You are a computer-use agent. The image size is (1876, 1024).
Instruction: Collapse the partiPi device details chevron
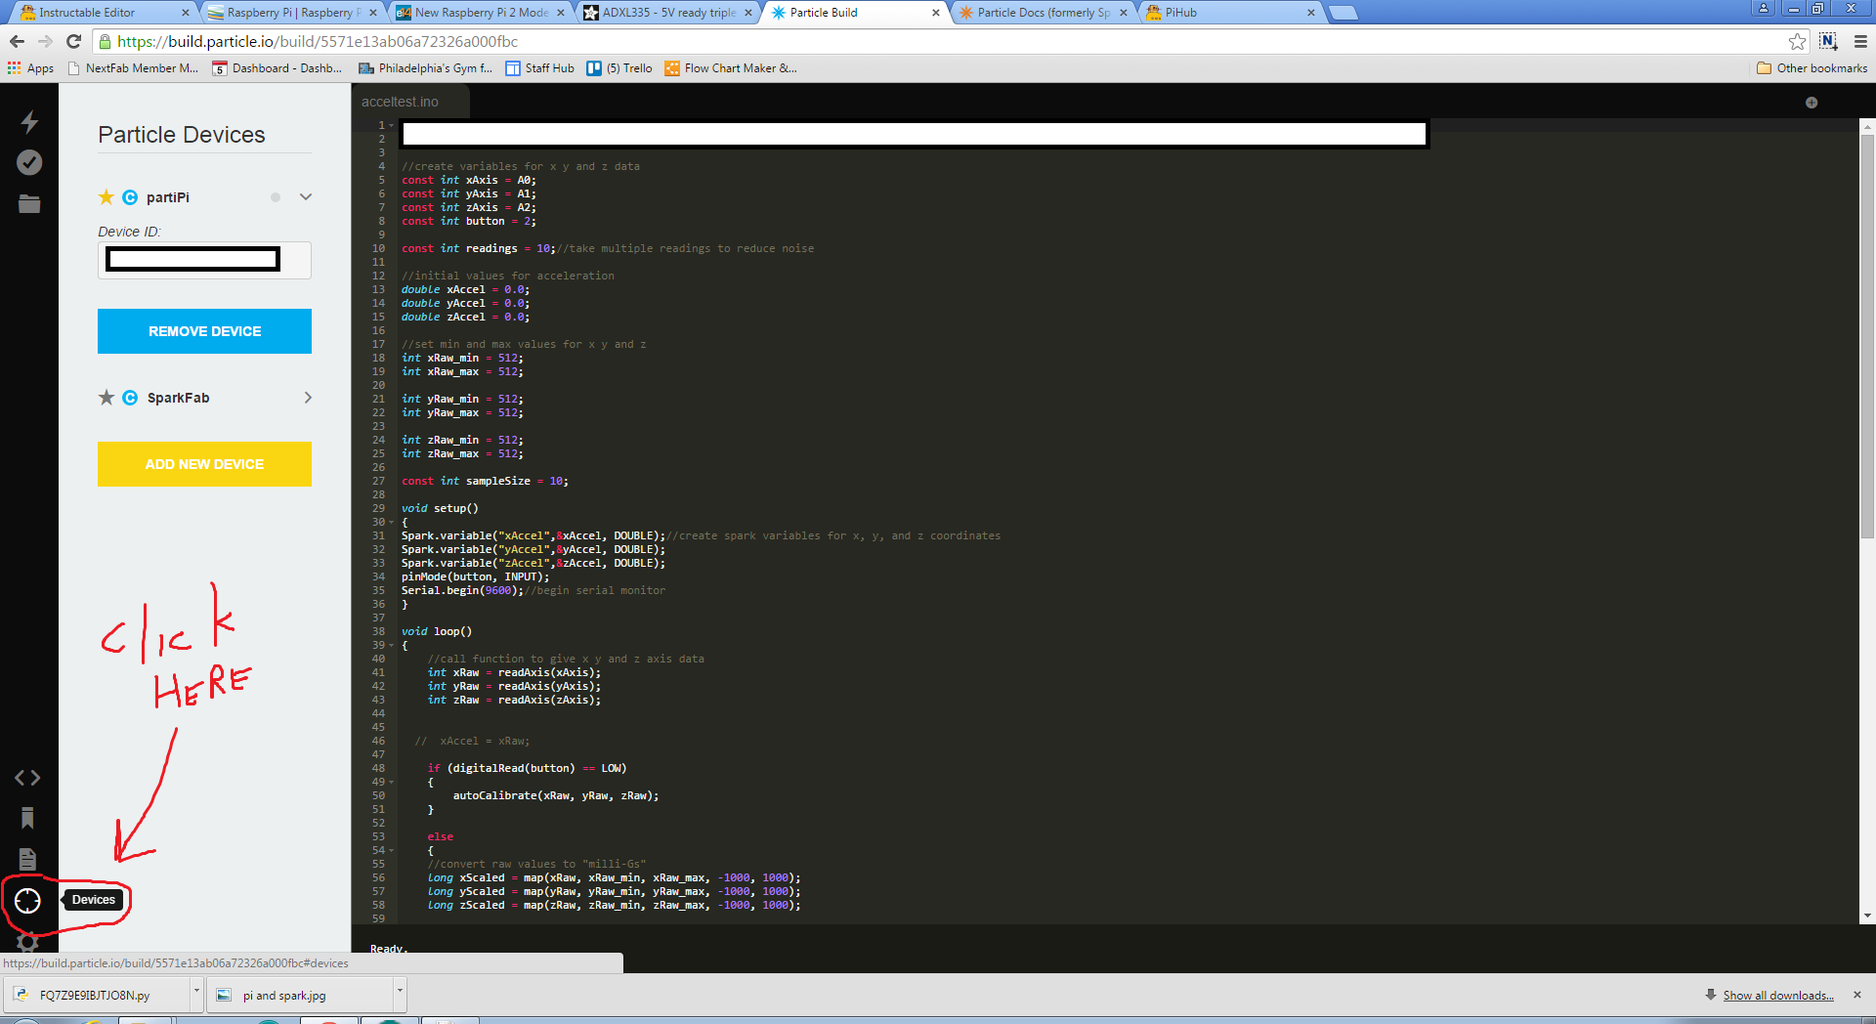306,197
